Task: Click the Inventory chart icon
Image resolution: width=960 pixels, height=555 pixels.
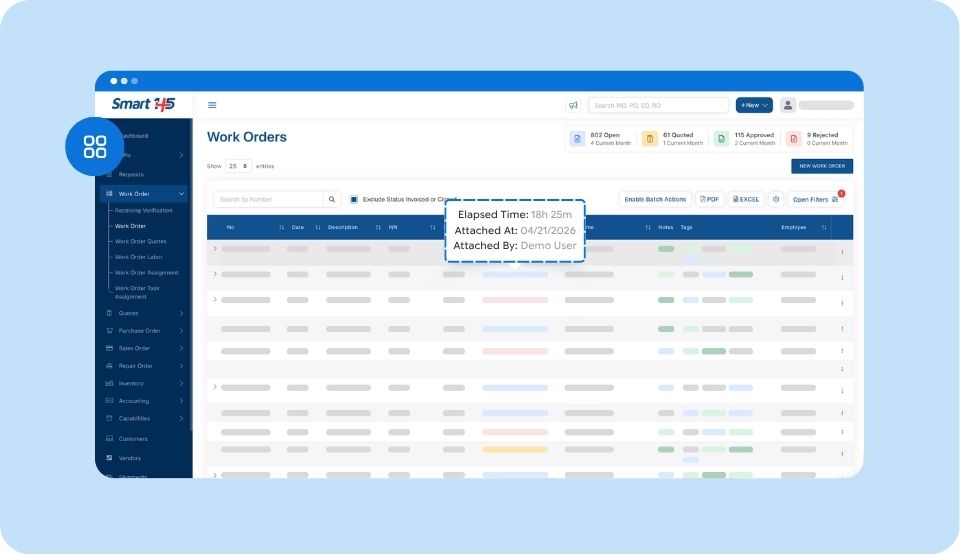Action: 110,383
